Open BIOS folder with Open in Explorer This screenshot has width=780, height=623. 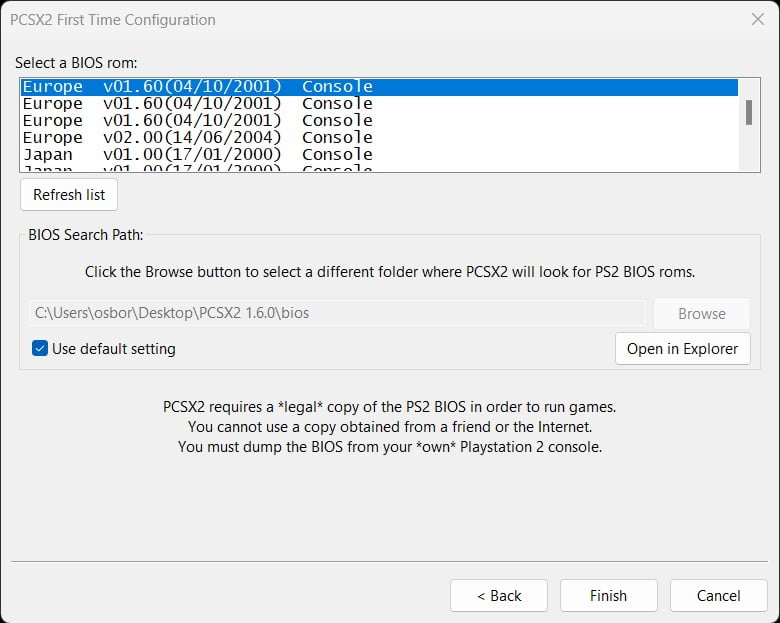[682, 349]
